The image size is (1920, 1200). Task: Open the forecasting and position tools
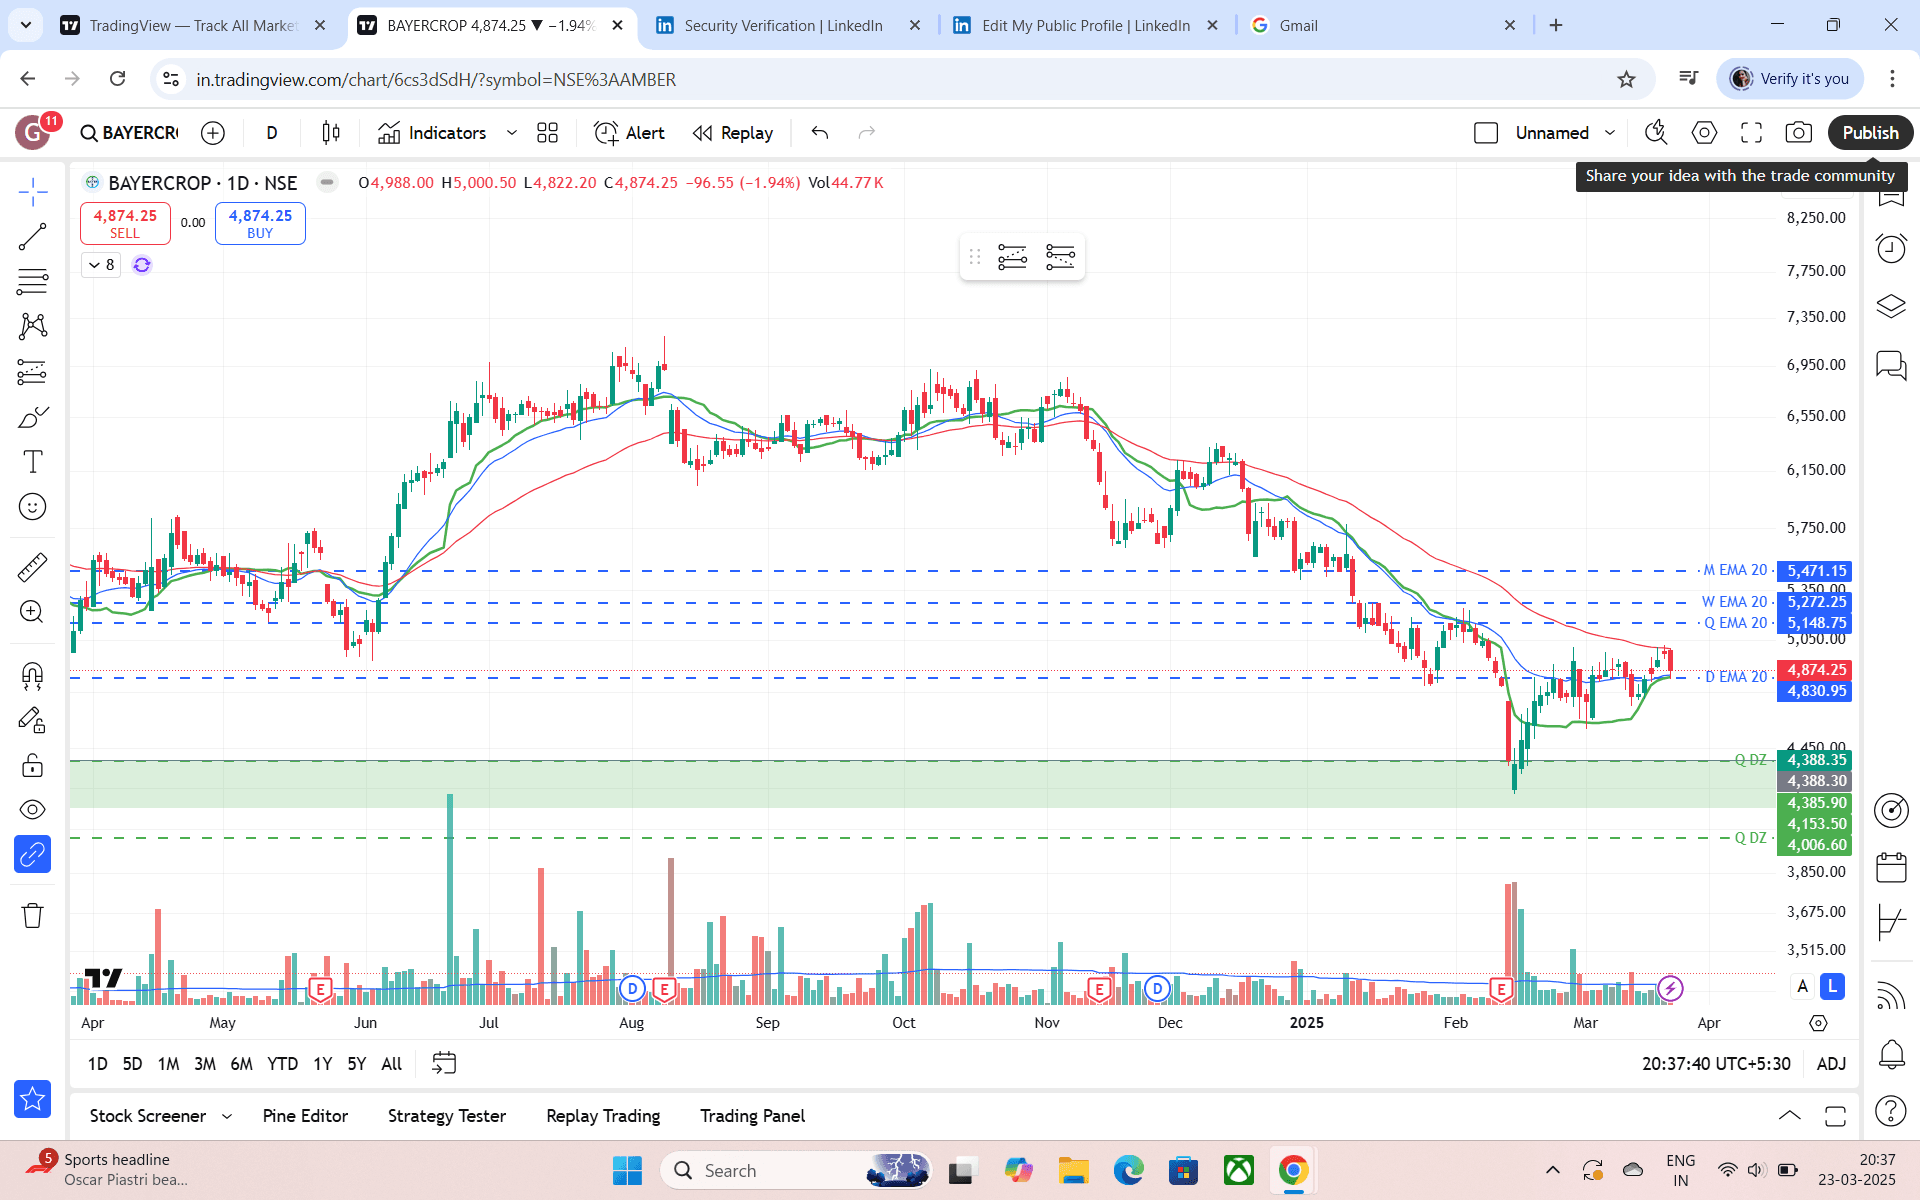(x=32, y=372)
